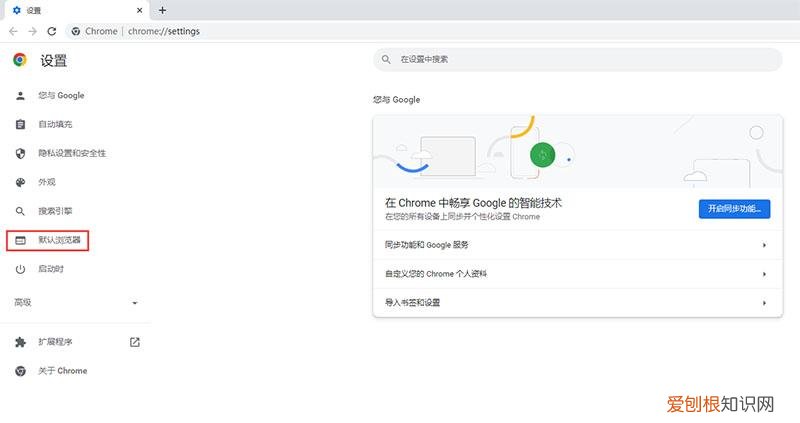Click the magnifier icon for 搜索引擎

click(20, 211)
